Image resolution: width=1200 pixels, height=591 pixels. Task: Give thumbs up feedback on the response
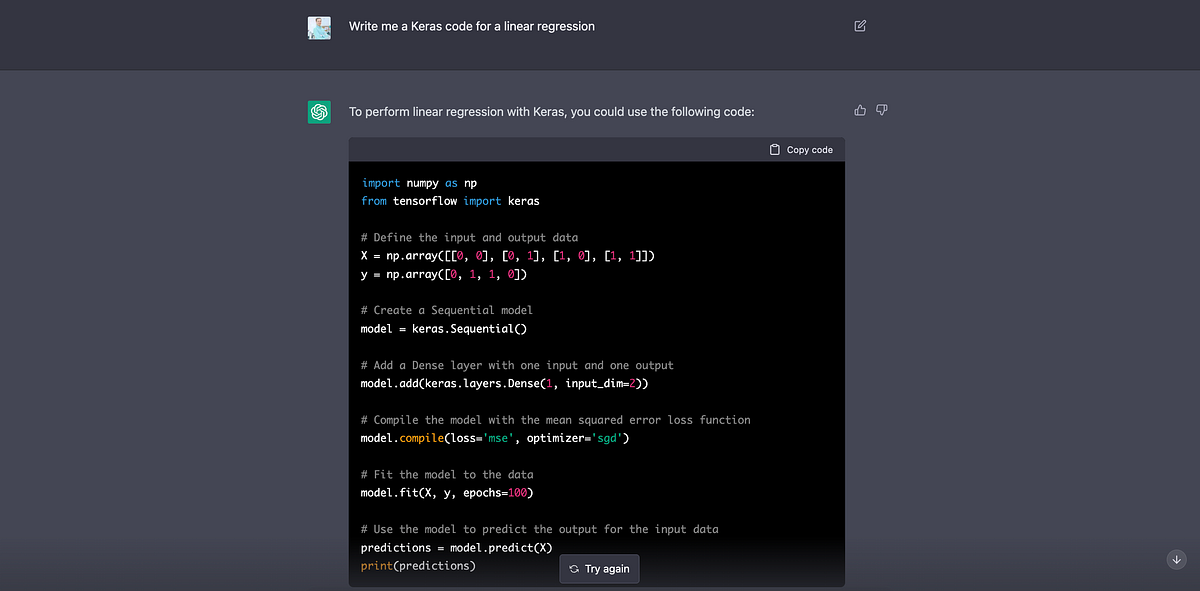point(859,110)
